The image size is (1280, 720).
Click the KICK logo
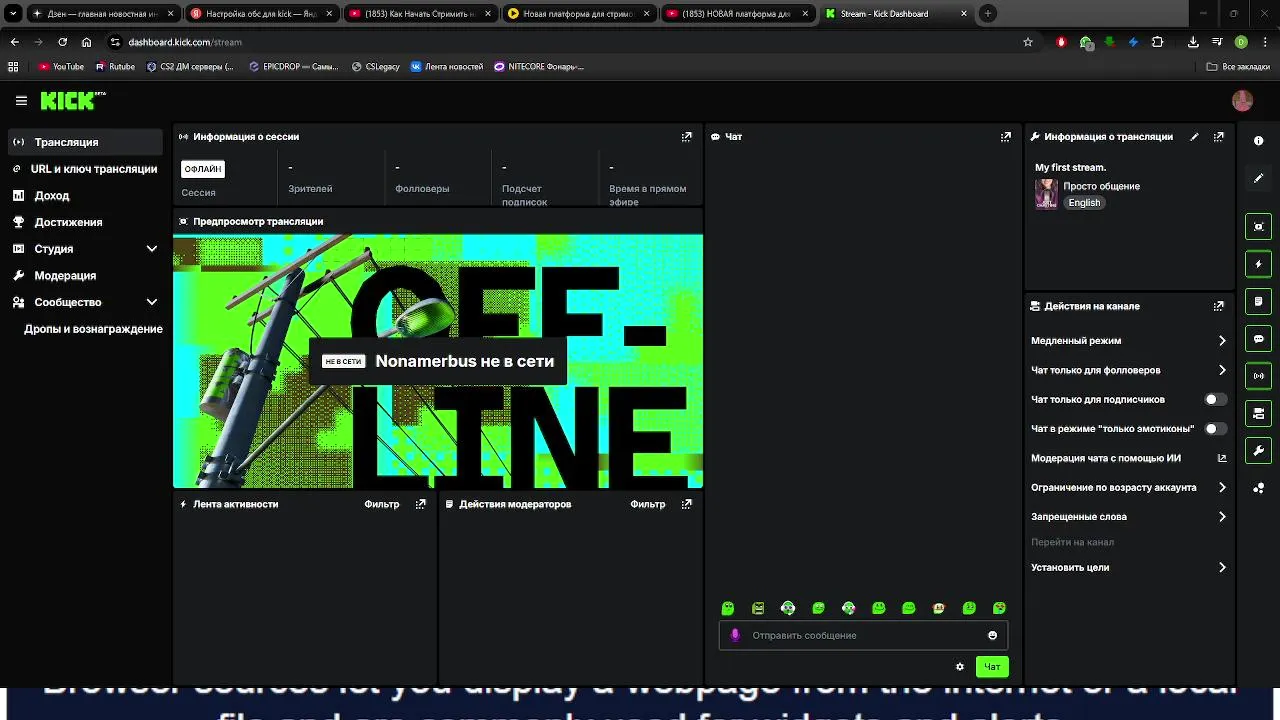[72, 101]
